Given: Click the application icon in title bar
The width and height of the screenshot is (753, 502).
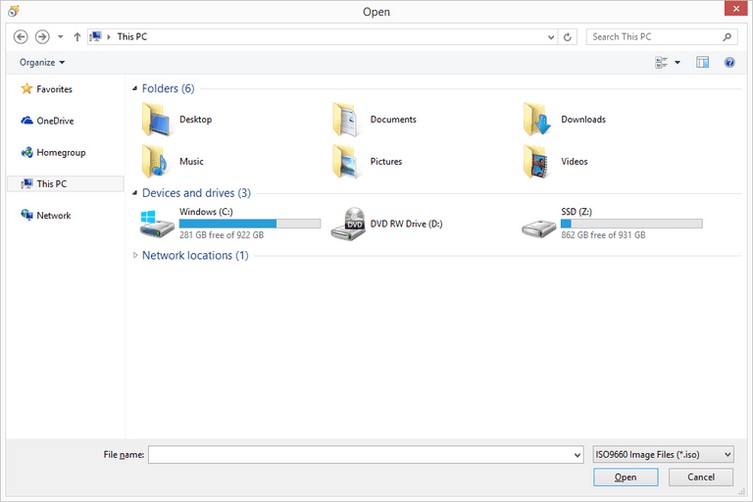Looking at the screenshot, I should click(14, 11).
